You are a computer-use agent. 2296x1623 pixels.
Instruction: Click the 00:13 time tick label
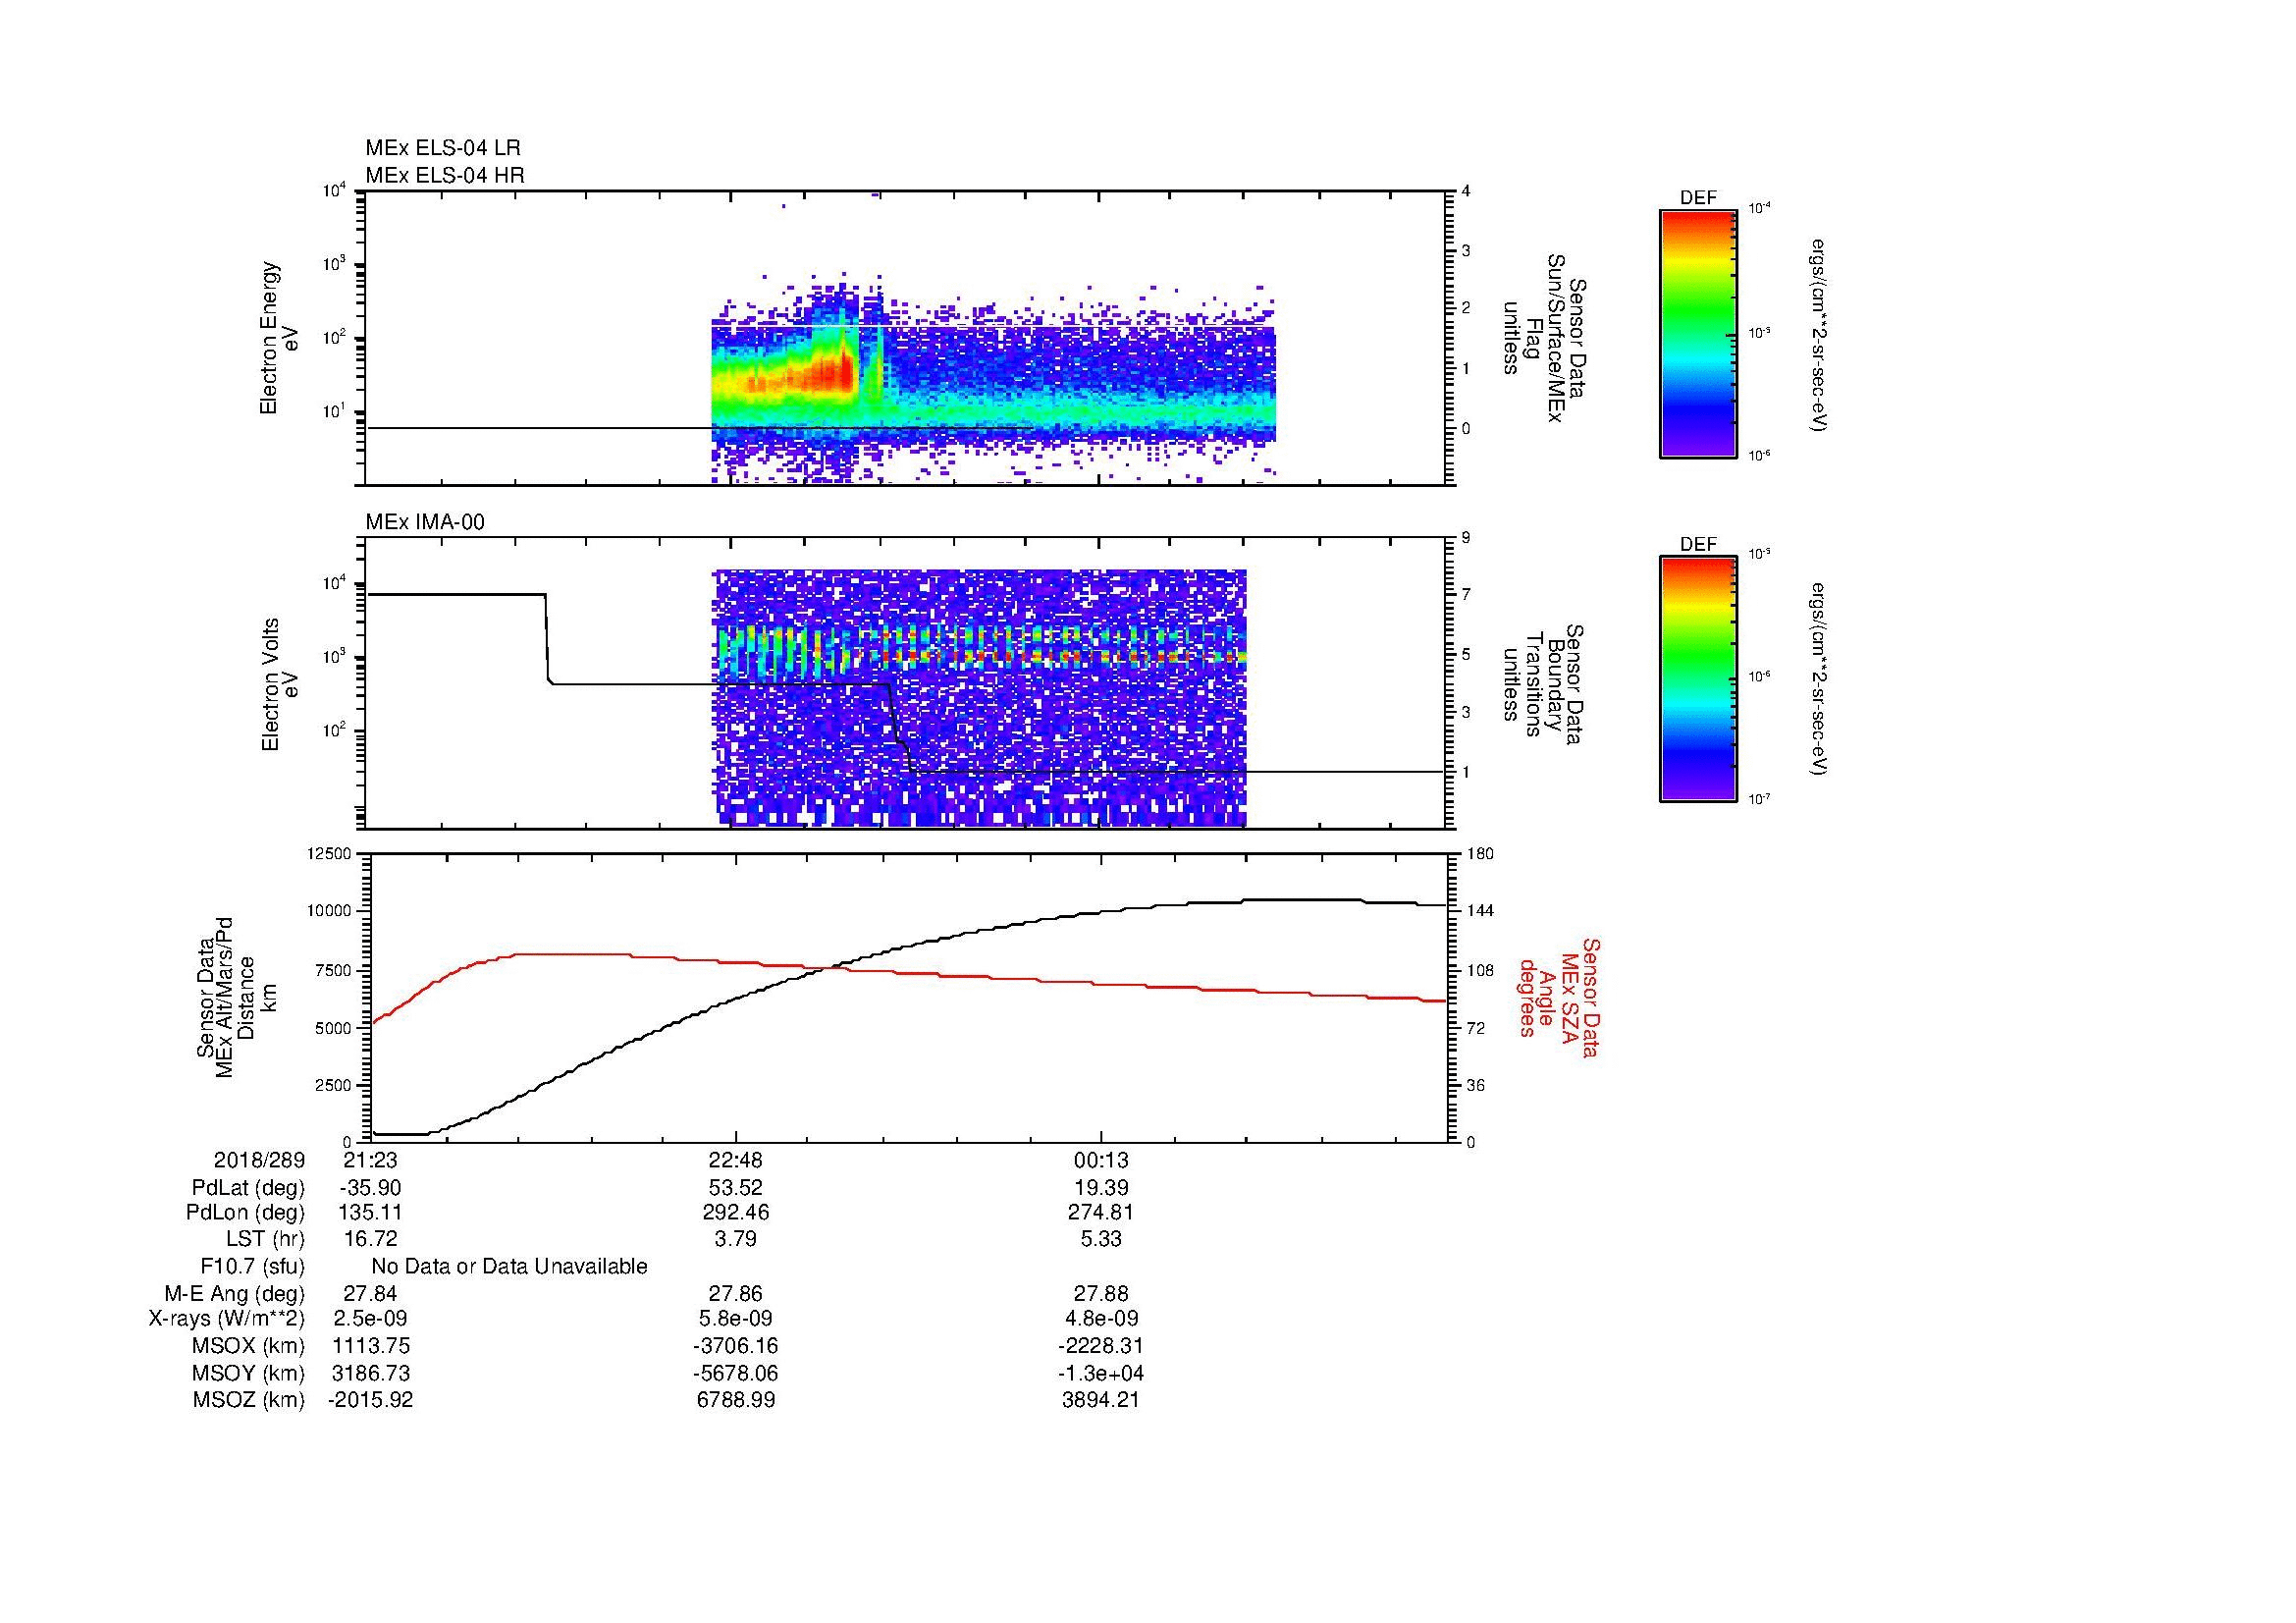point(1101,1161)
